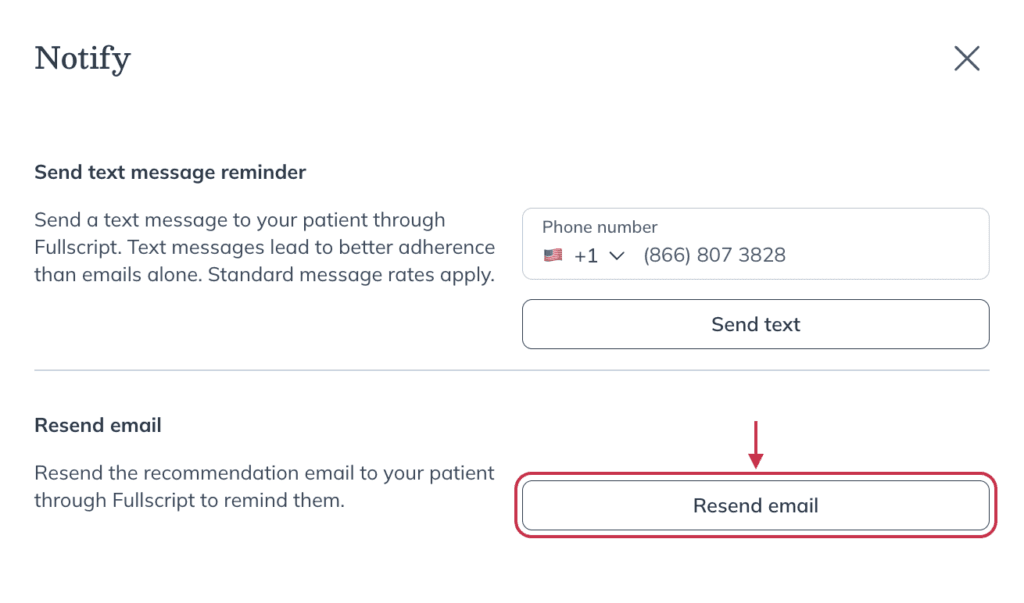Click the Phone number field label

(600, 227)
